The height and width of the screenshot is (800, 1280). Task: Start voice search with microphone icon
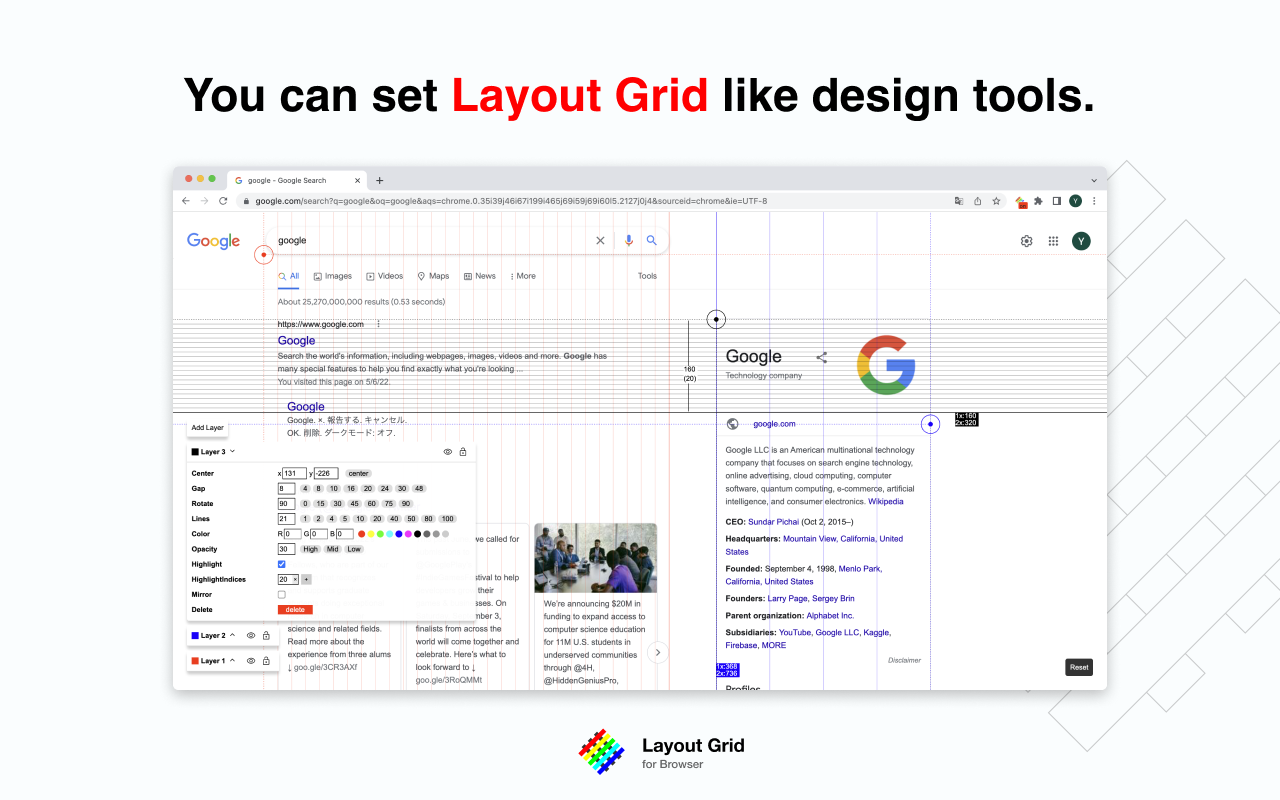[629, 240]
